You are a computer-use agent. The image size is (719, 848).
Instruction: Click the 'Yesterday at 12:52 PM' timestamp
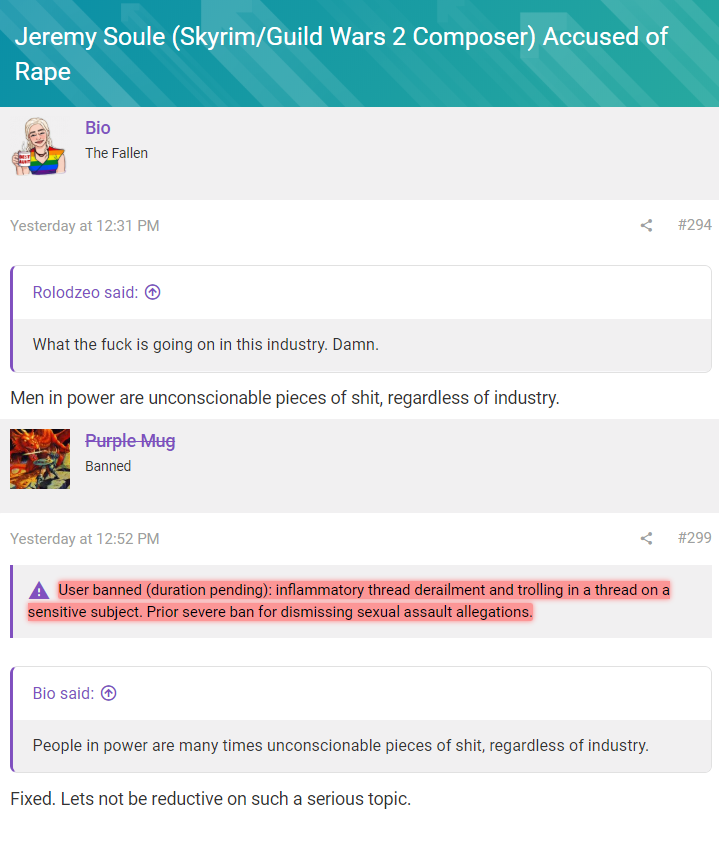coord(85,539)
